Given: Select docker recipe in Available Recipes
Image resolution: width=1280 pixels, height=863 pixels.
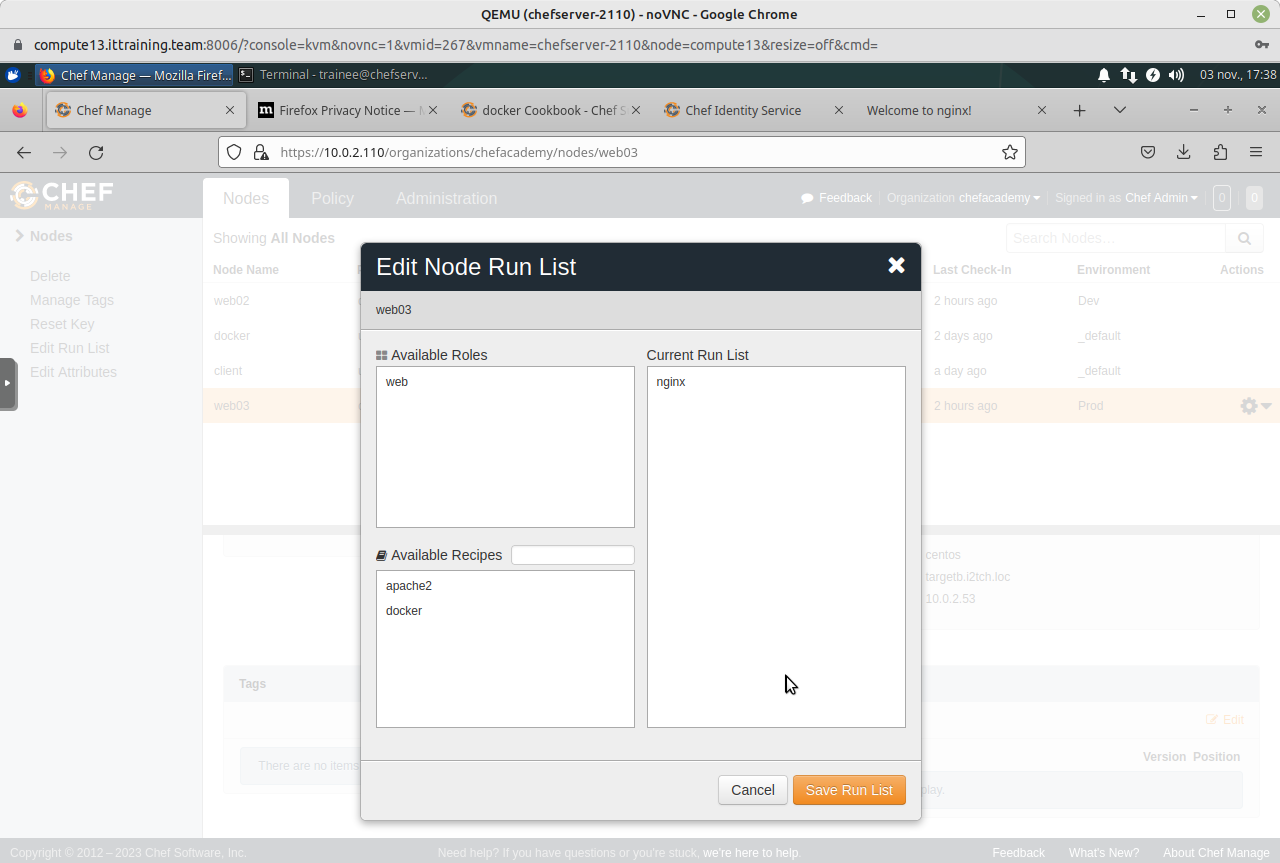Looking at the screenshot, I should pyautogui.click(x=404, y=611).
